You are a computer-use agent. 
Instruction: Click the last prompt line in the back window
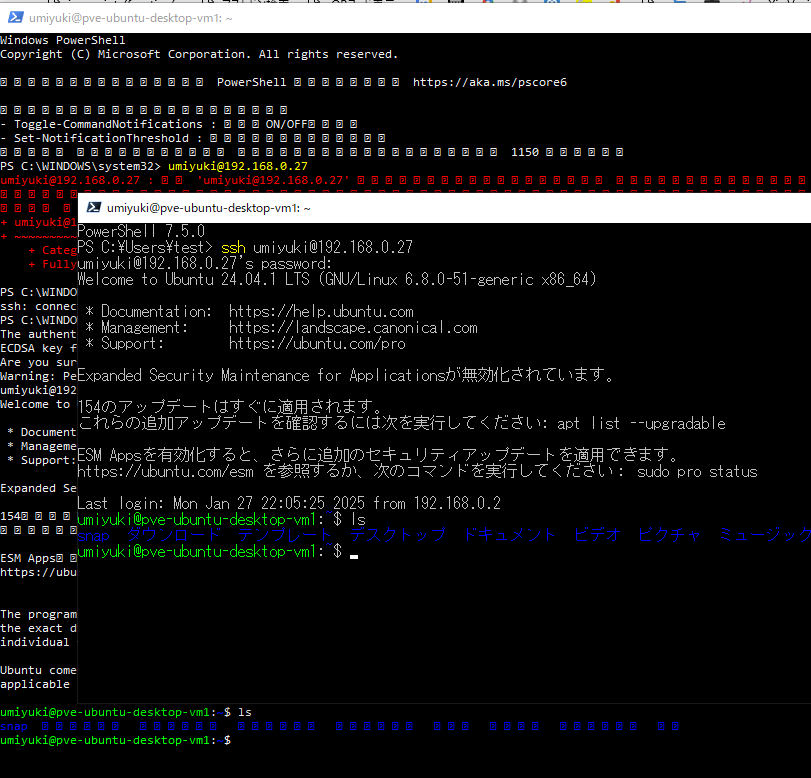pyautogui.click(x=115, y=740)
